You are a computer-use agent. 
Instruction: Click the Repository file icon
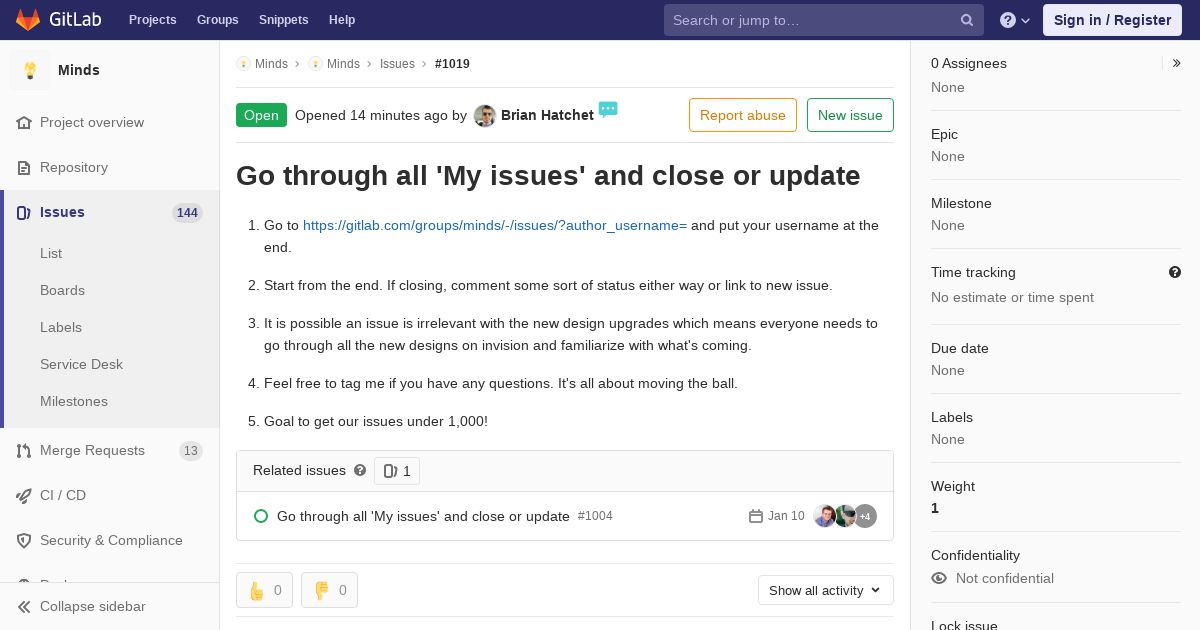pyautogui.click(x=24, y=167)
